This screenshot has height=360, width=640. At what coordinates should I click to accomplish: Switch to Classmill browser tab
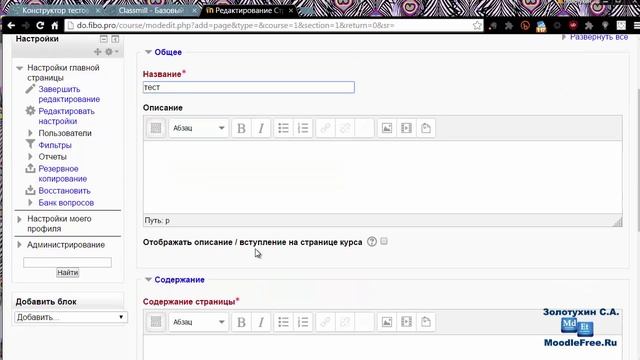[151, 10]
